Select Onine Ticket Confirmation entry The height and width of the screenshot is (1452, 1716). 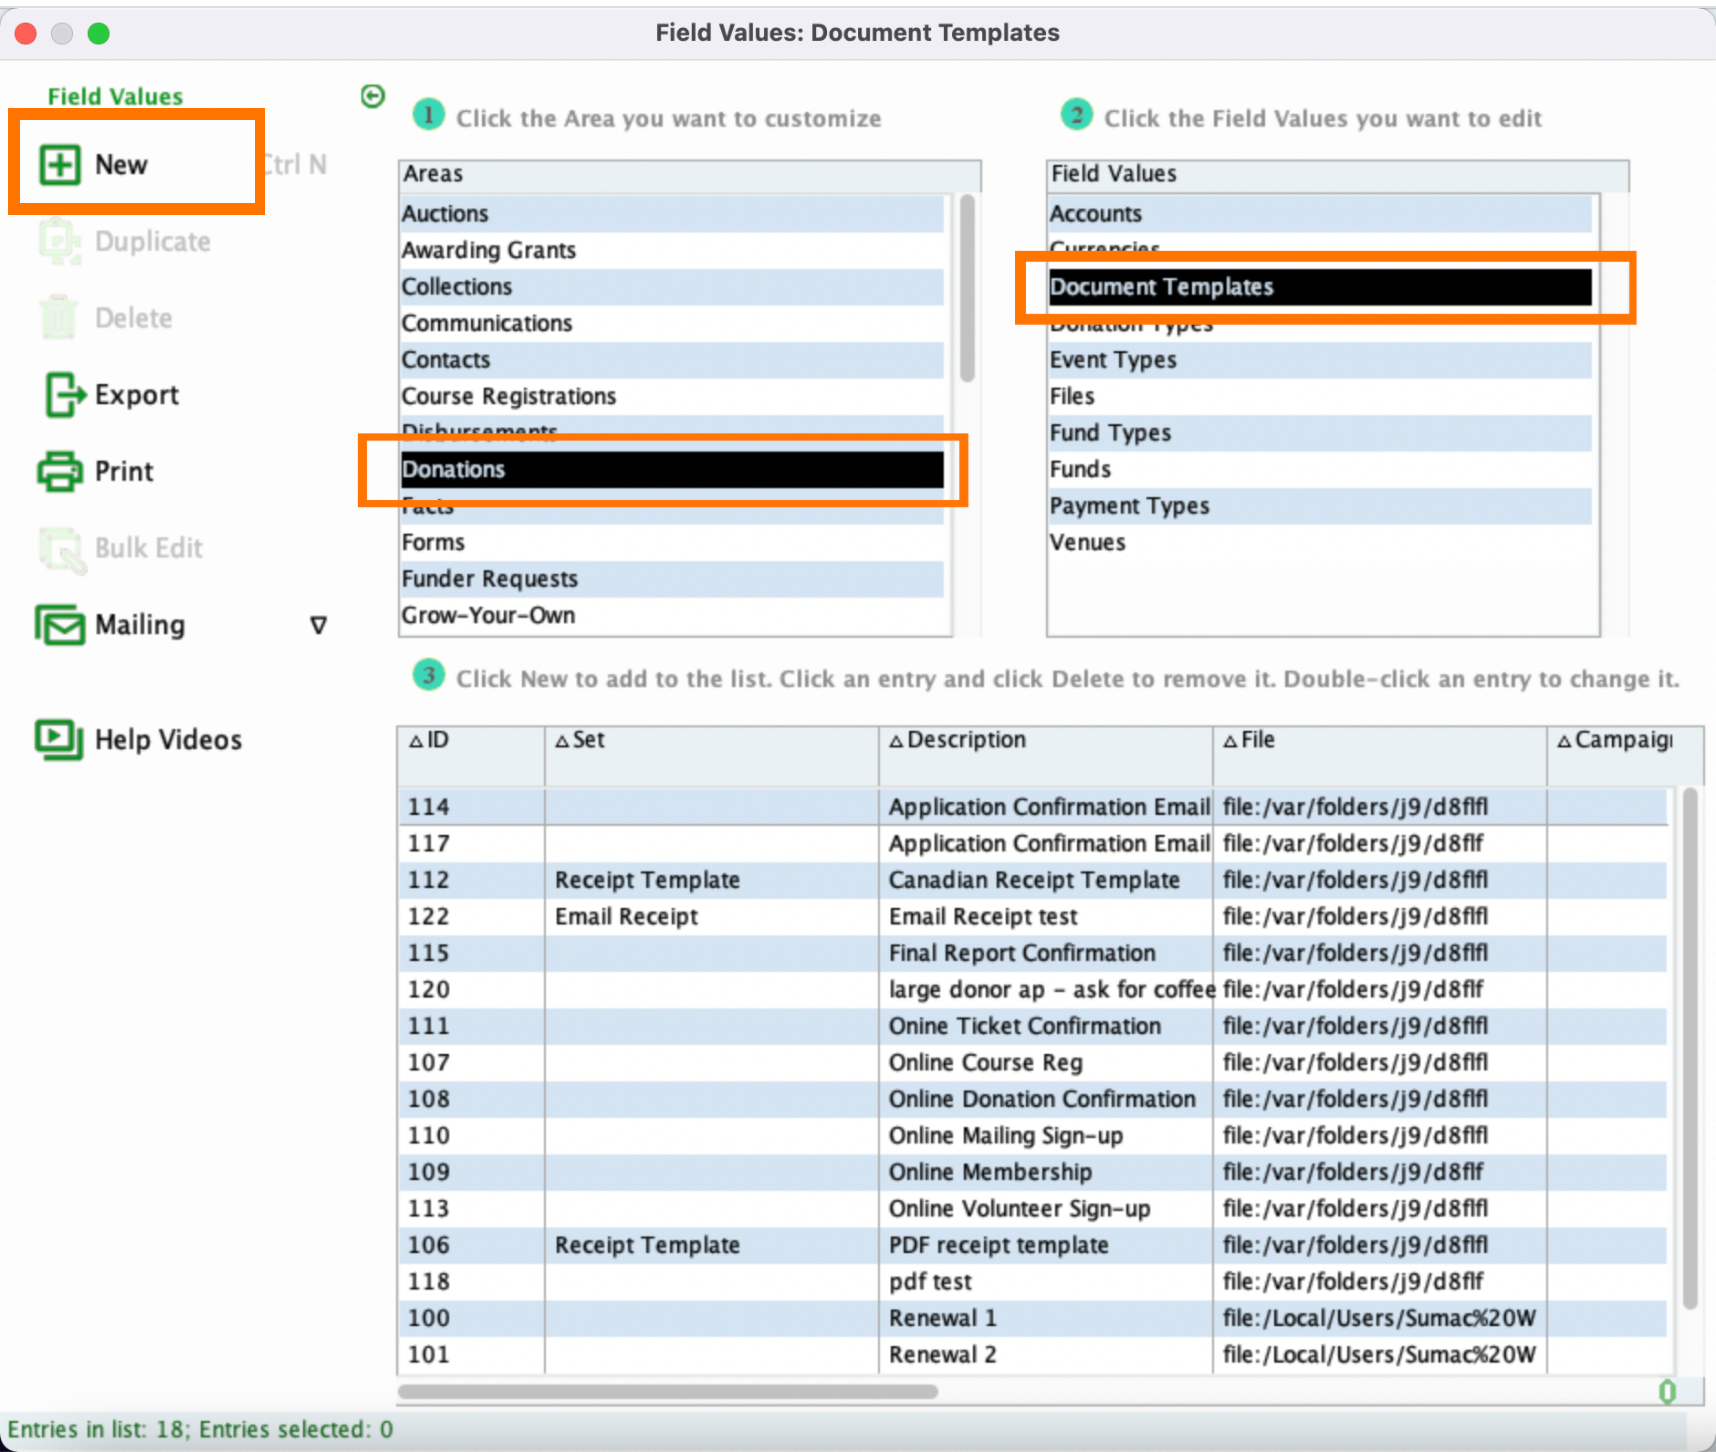pos(1032,1026)
